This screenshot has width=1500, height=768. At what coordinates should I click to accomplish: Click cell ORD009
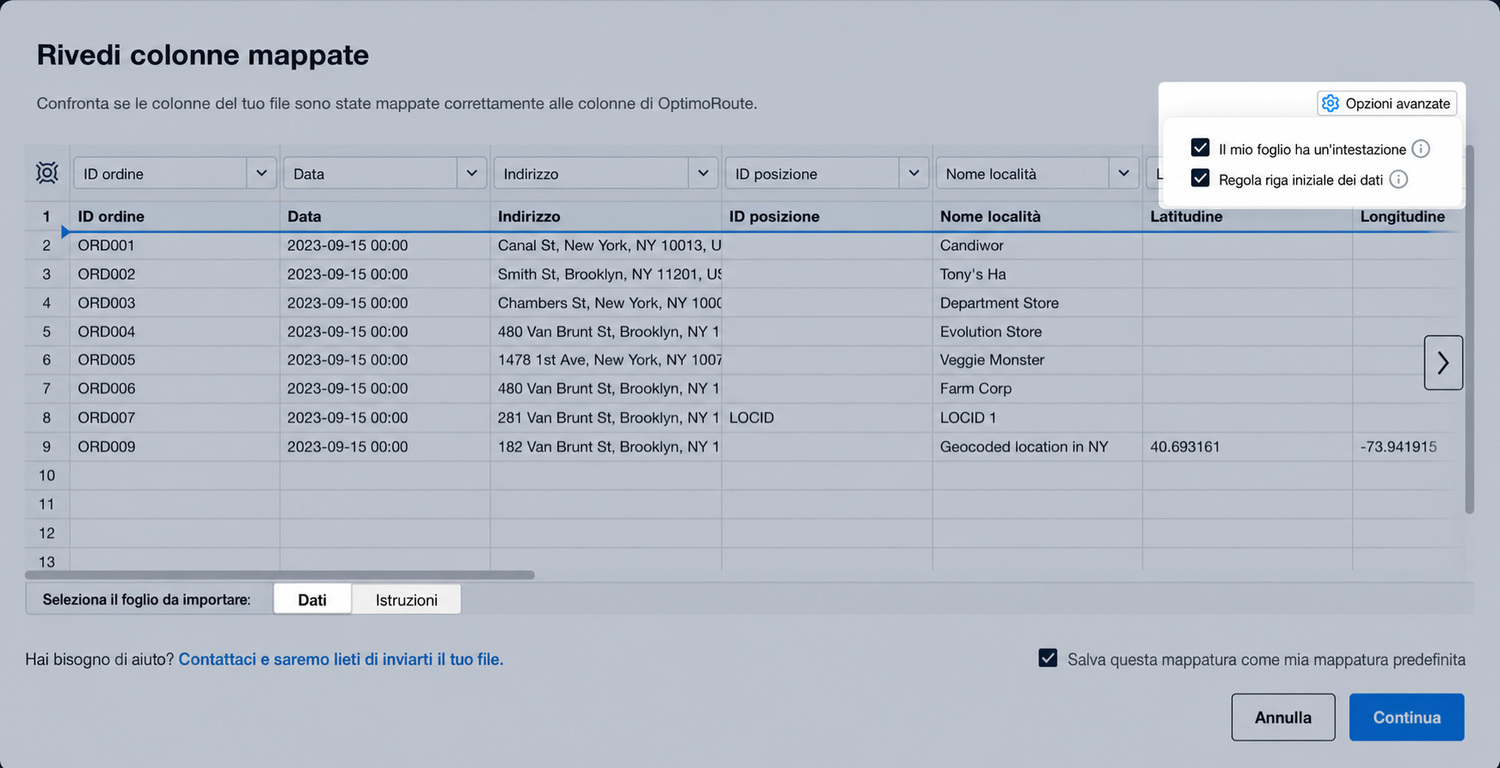point(175,446)
